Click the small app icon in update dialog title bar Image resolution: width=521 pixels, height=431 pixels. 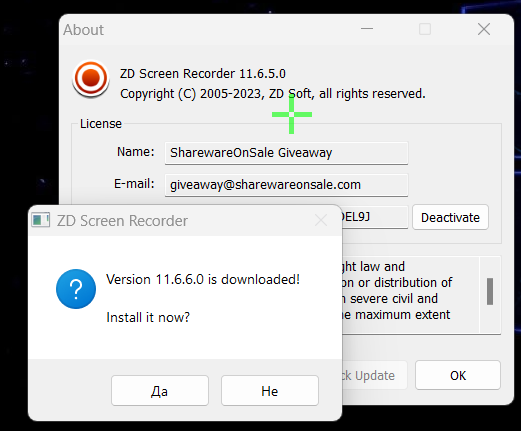click(41, 220)
